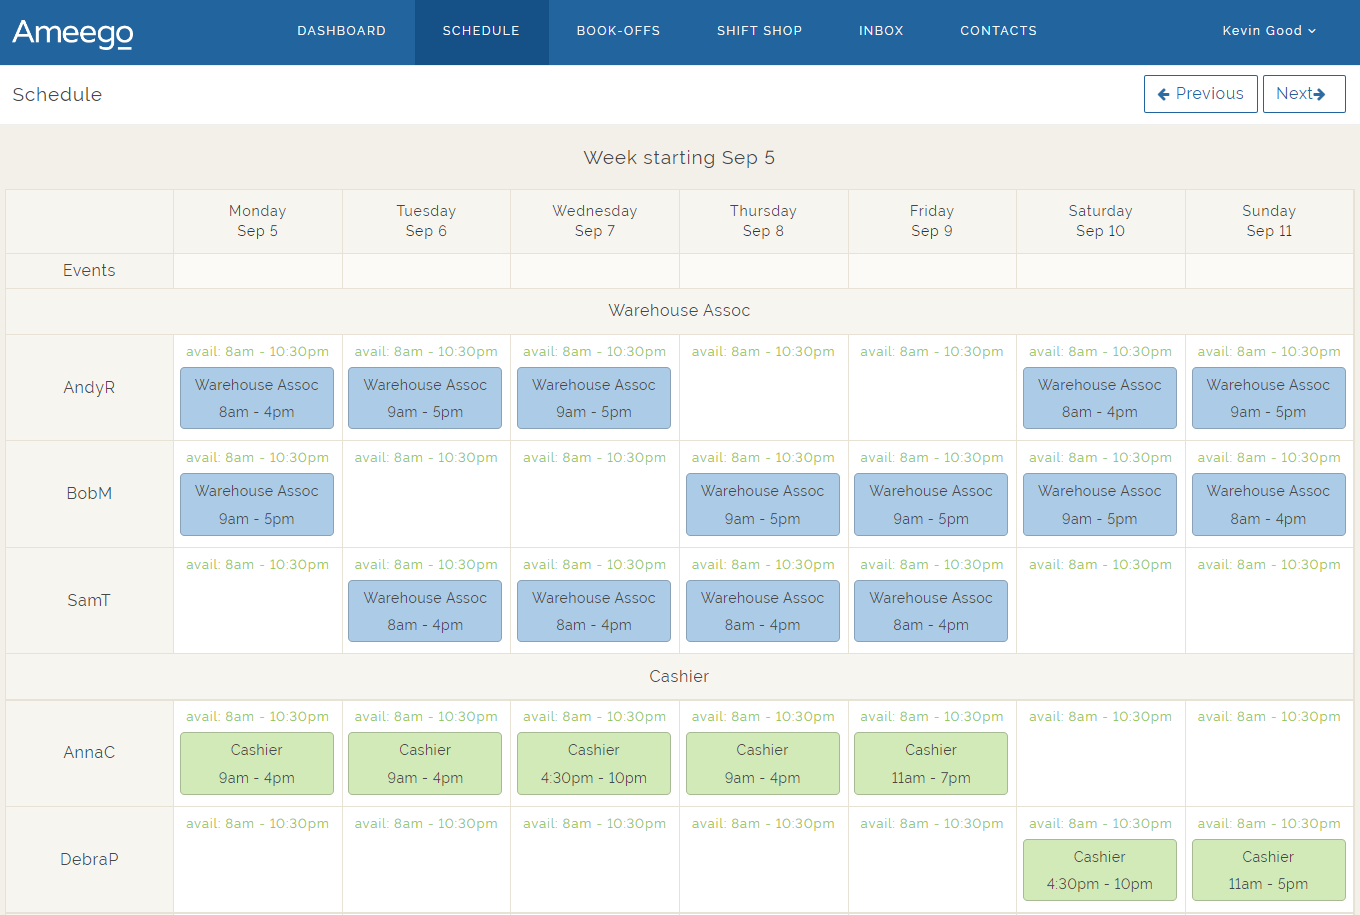
Task: Click SamT's Friday 8am-4pm shift
Action: pyautogui.click(x=931, y=611)
